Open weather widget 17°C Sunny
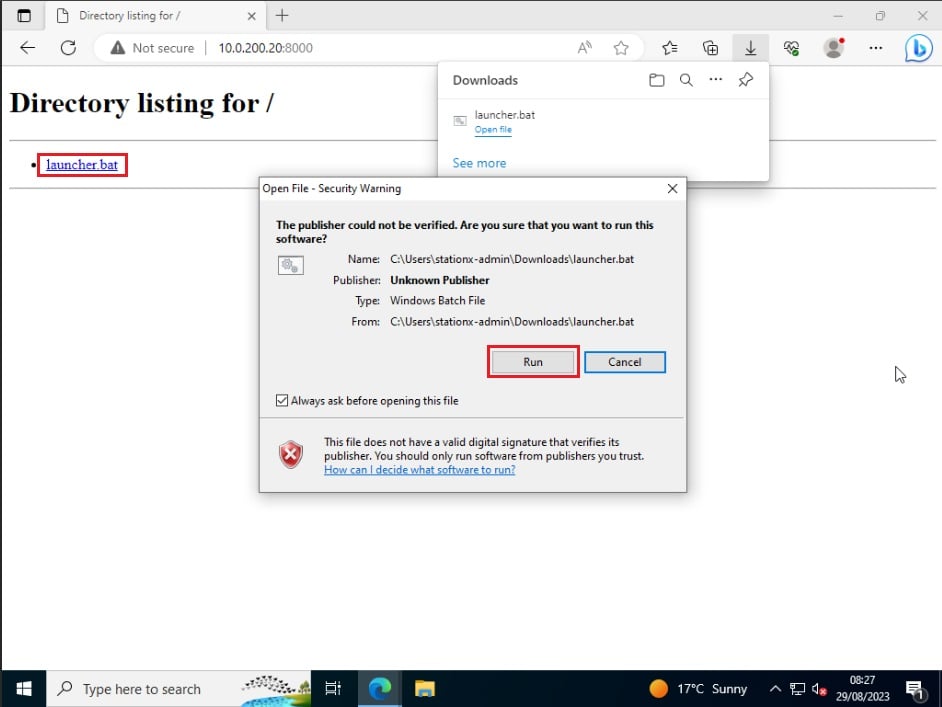The image size is (942, 707). [x=698, y=688]
